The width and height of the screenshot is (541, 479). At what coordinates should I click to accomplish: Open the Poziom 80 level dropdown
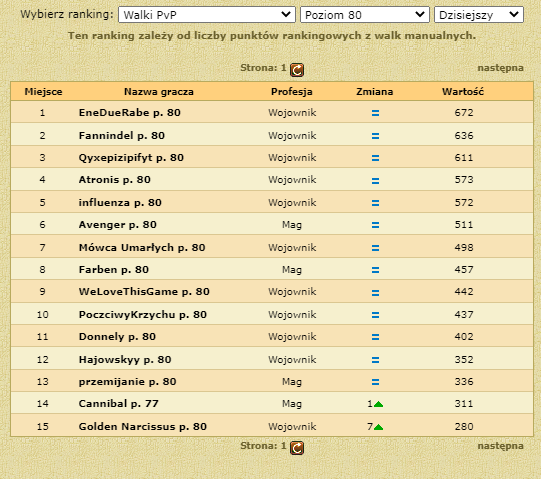tap(365, 15)
